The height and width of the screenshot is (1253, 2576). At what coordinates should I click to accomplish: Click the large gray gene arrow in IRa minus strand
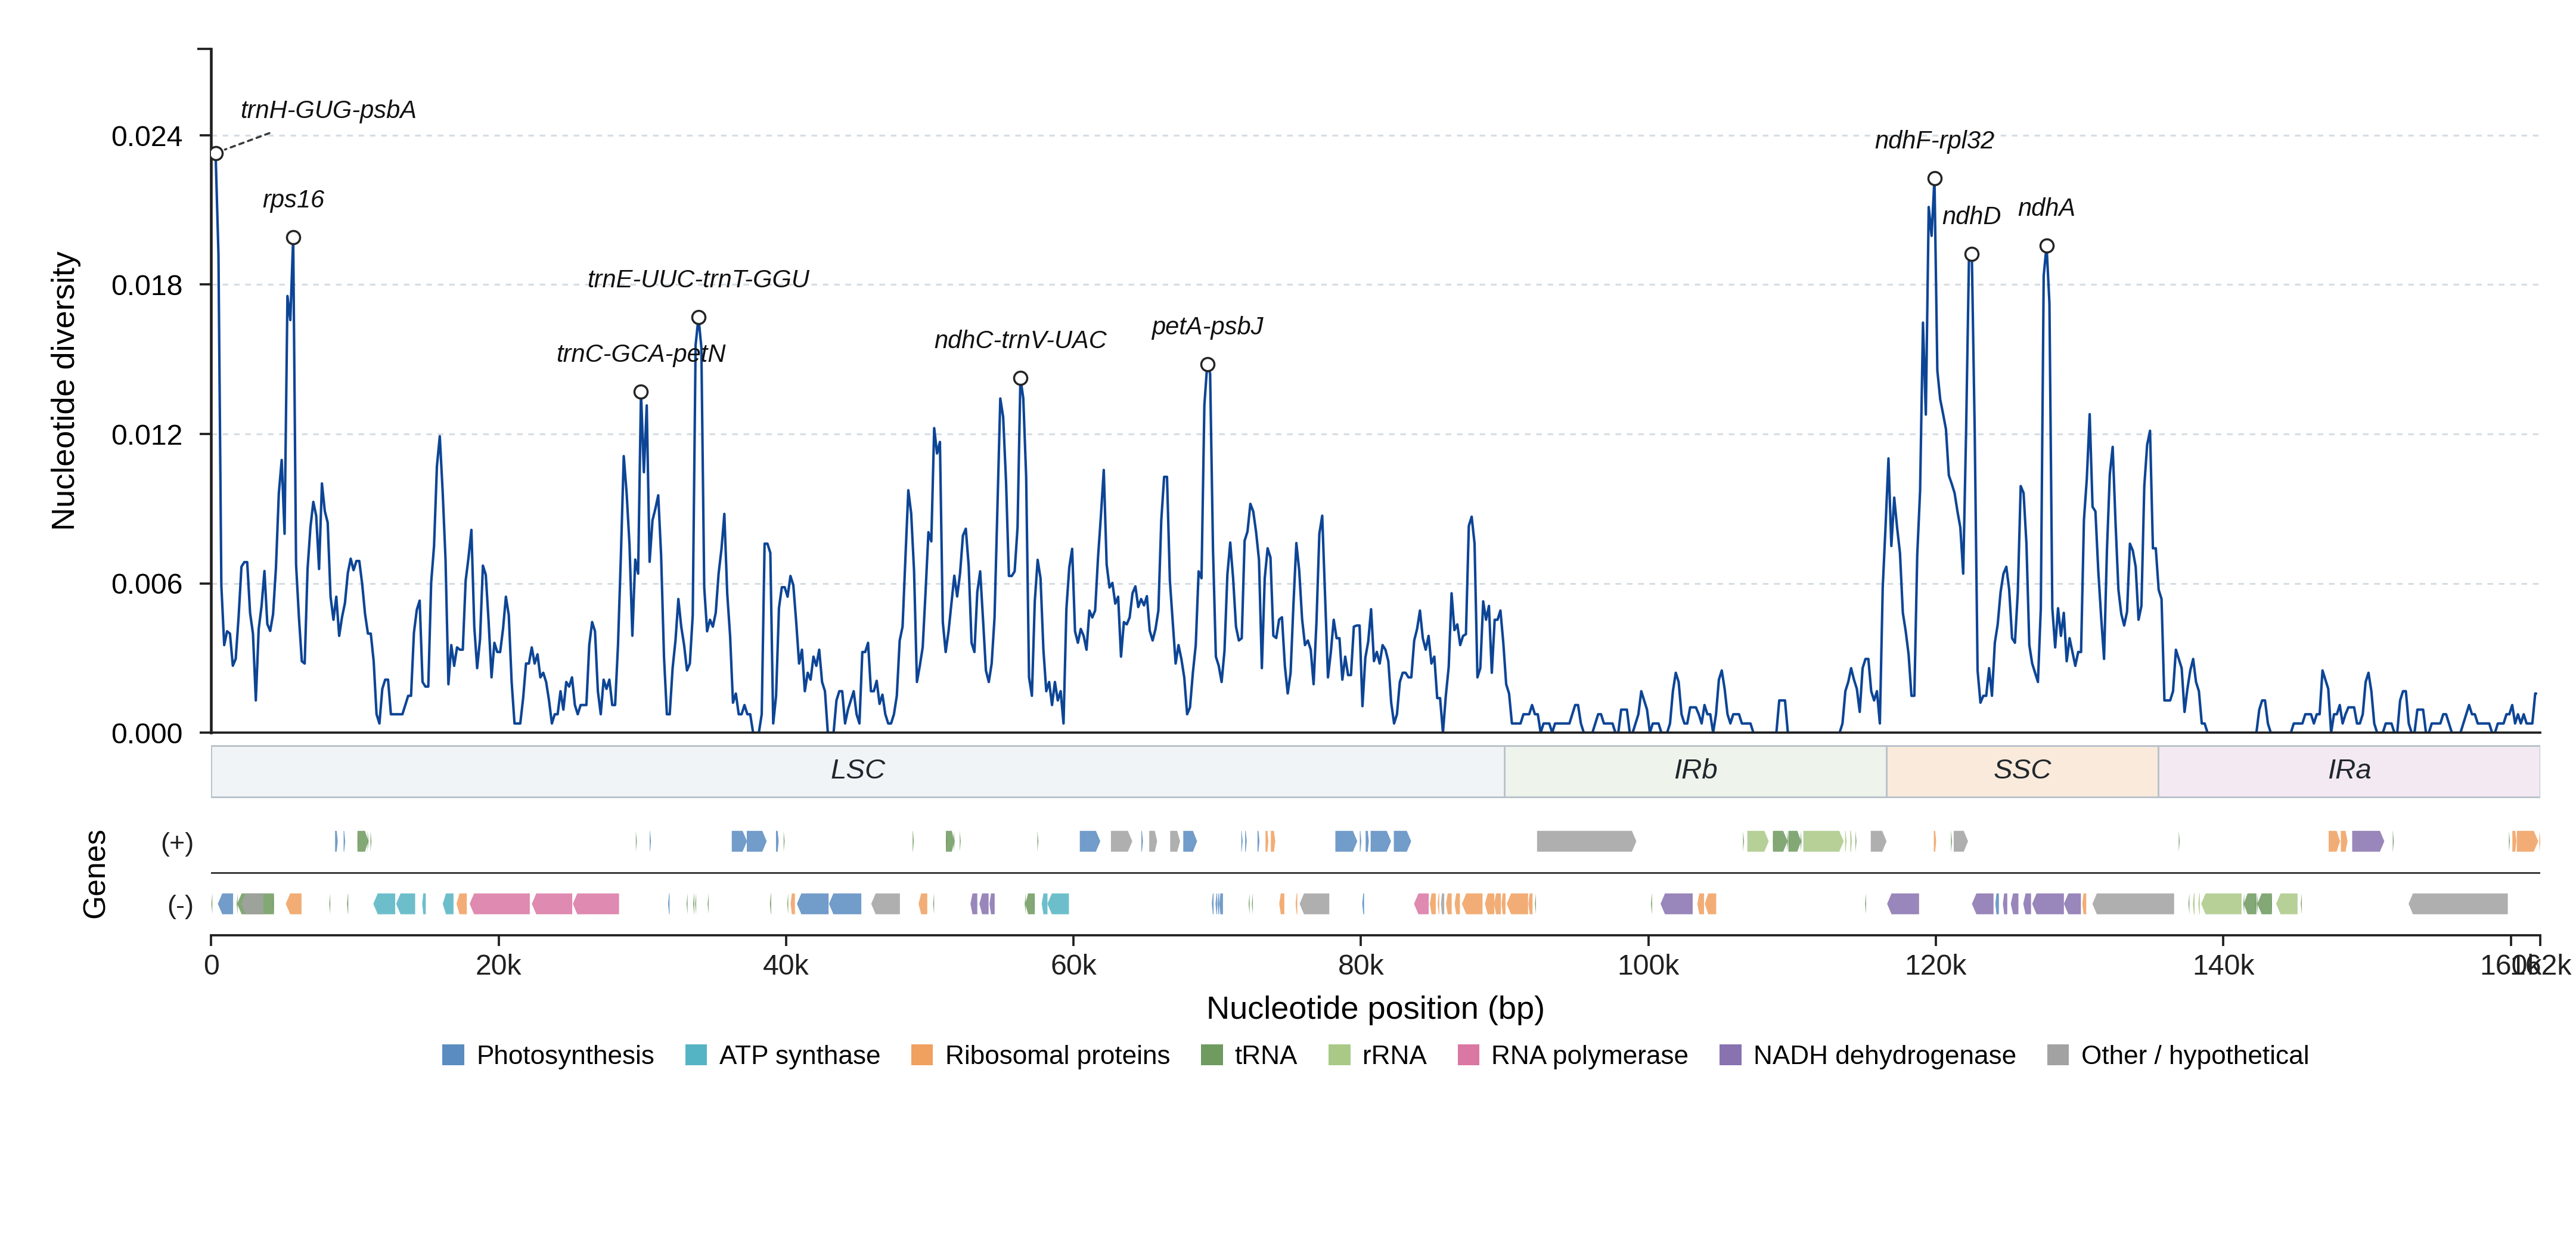pos(2458,904)
